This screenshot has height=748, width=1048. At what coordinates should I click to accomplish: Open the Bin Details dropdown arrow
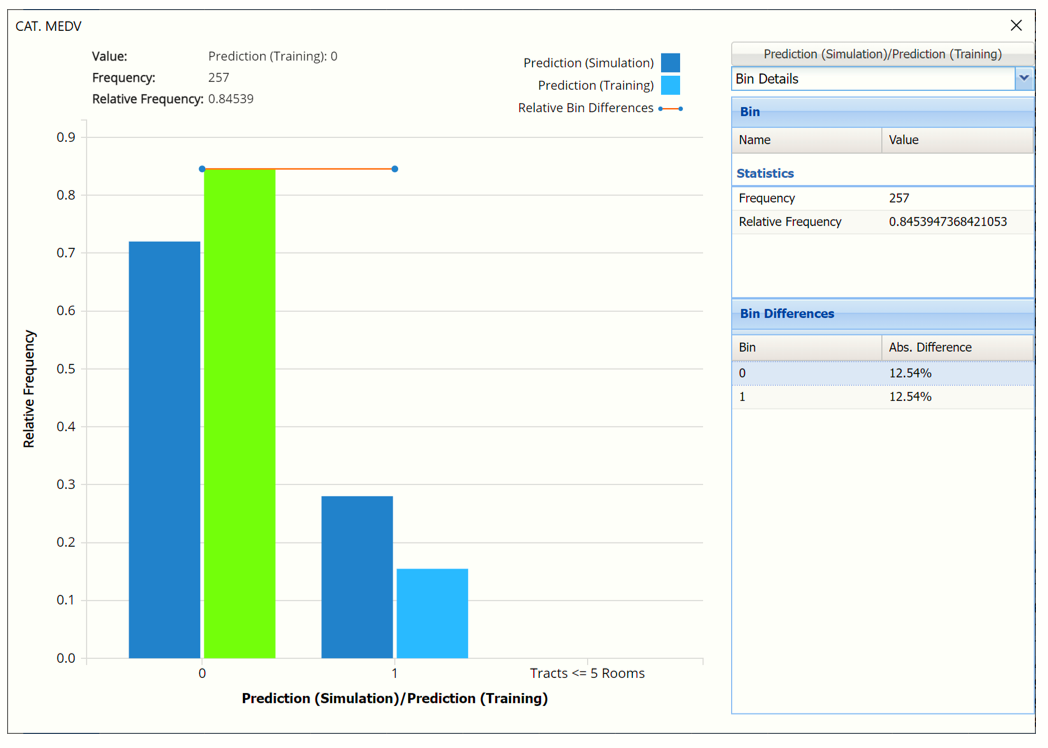pos(1023,78)
